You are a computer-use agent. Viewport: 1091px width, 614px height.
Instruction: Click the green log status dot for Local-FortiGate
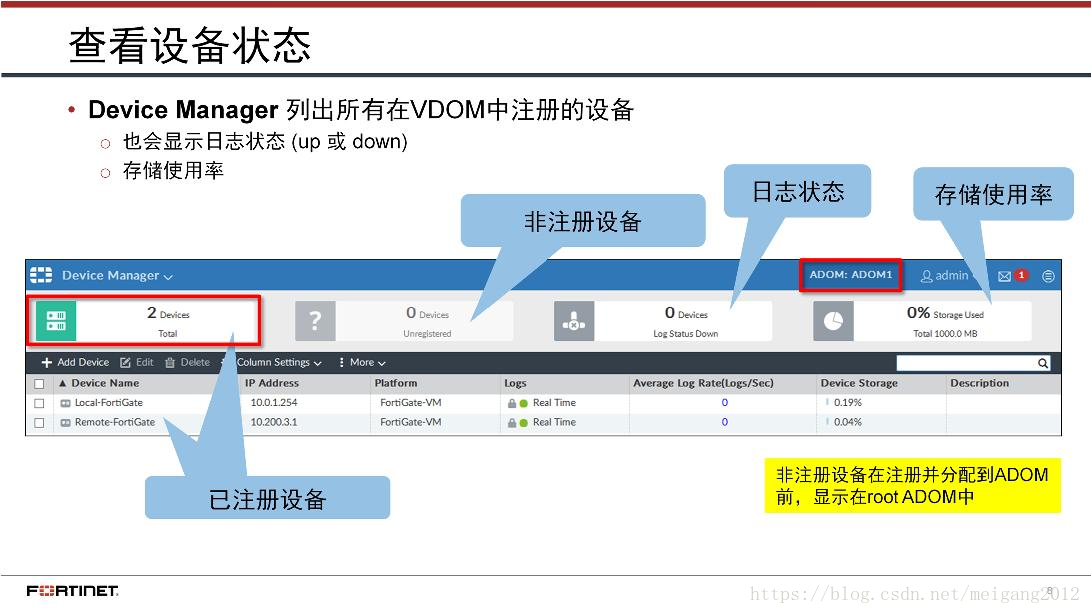point(524,403)
